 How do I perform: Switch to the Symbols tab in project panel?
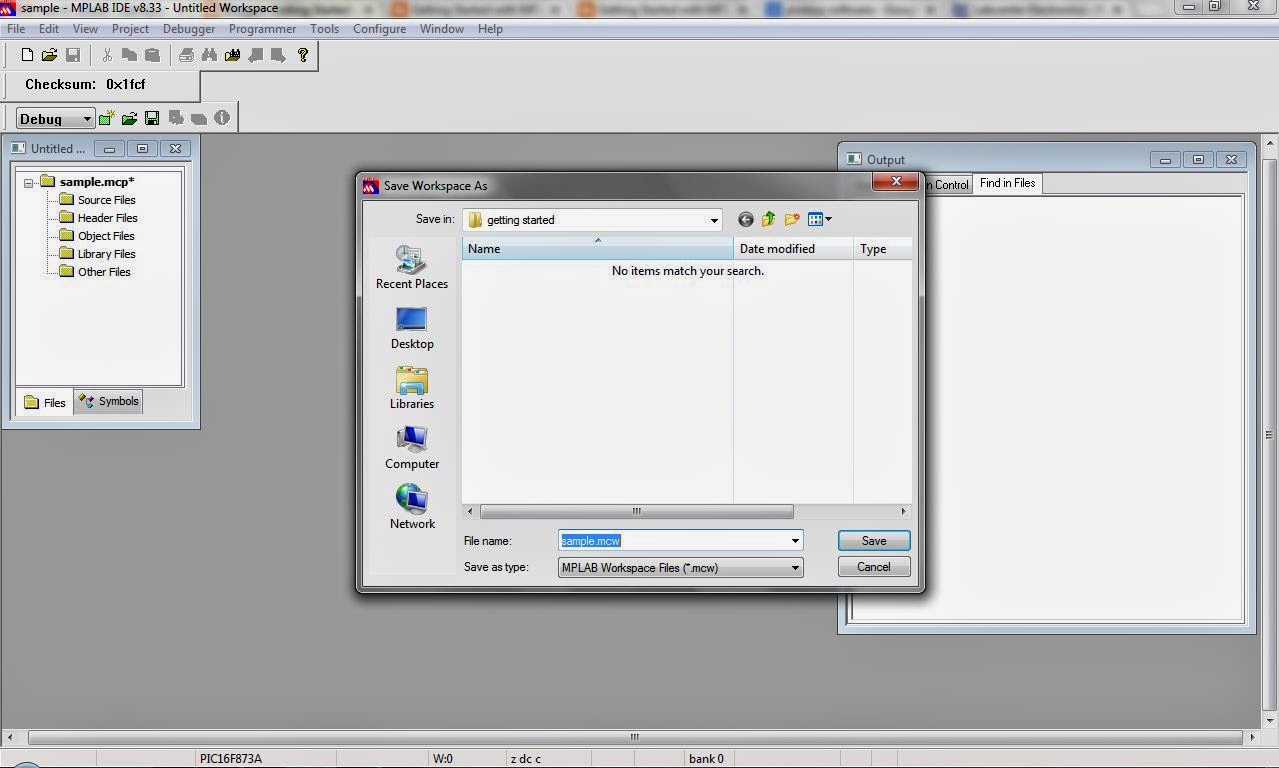pos(108,401)
